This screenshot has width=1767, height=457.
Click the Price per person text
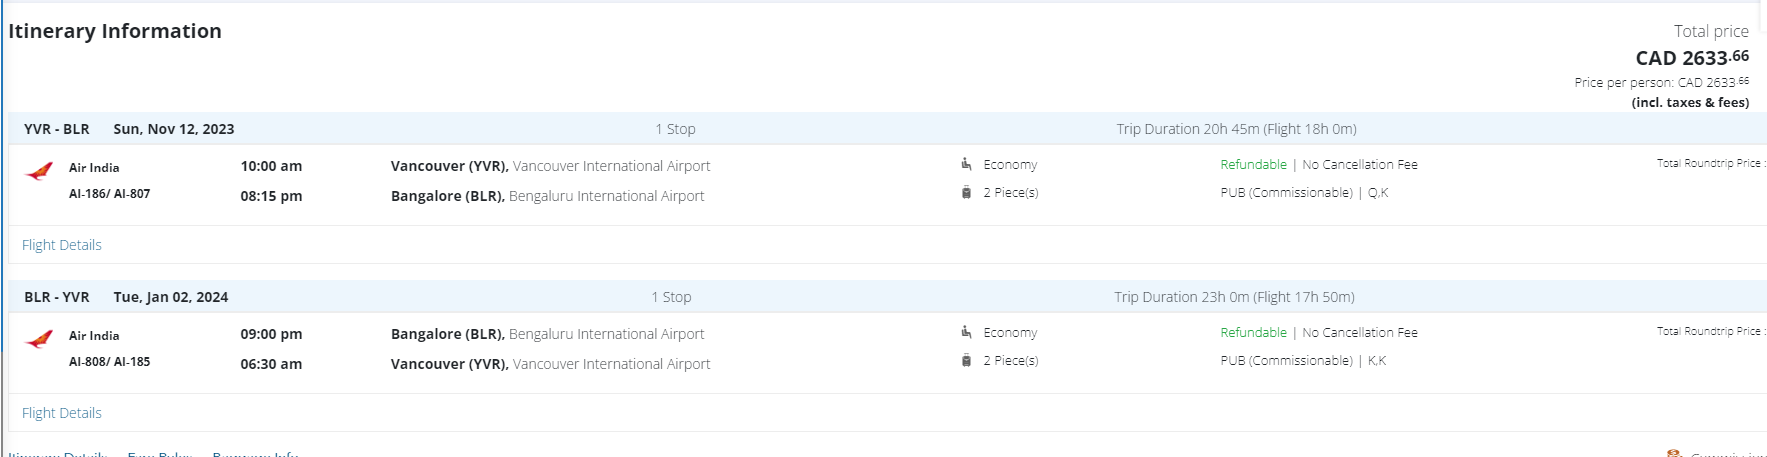point(1661,82)
